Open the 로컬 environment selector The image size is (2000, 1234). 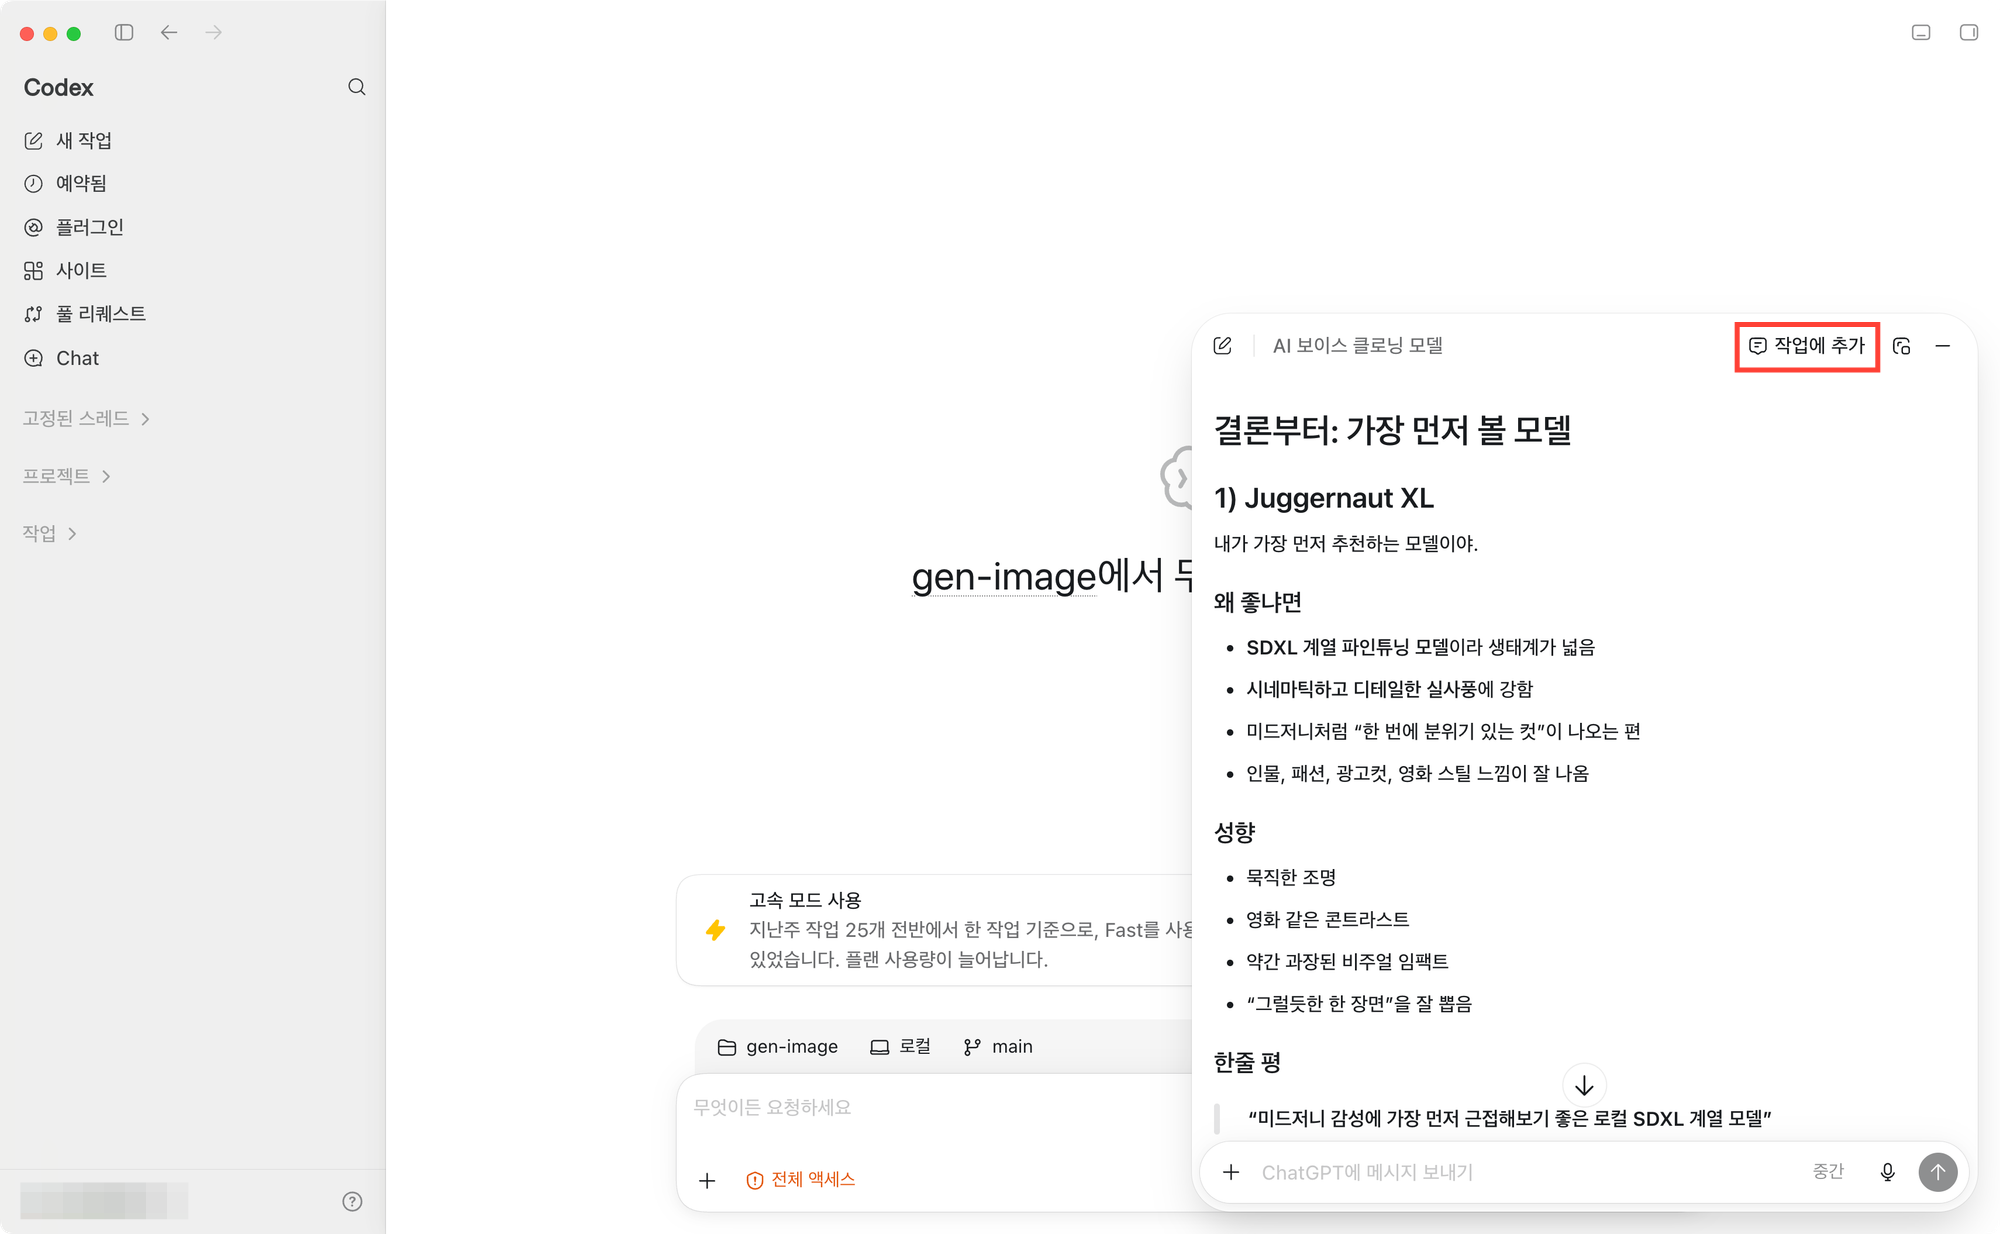coord(900,1047)
